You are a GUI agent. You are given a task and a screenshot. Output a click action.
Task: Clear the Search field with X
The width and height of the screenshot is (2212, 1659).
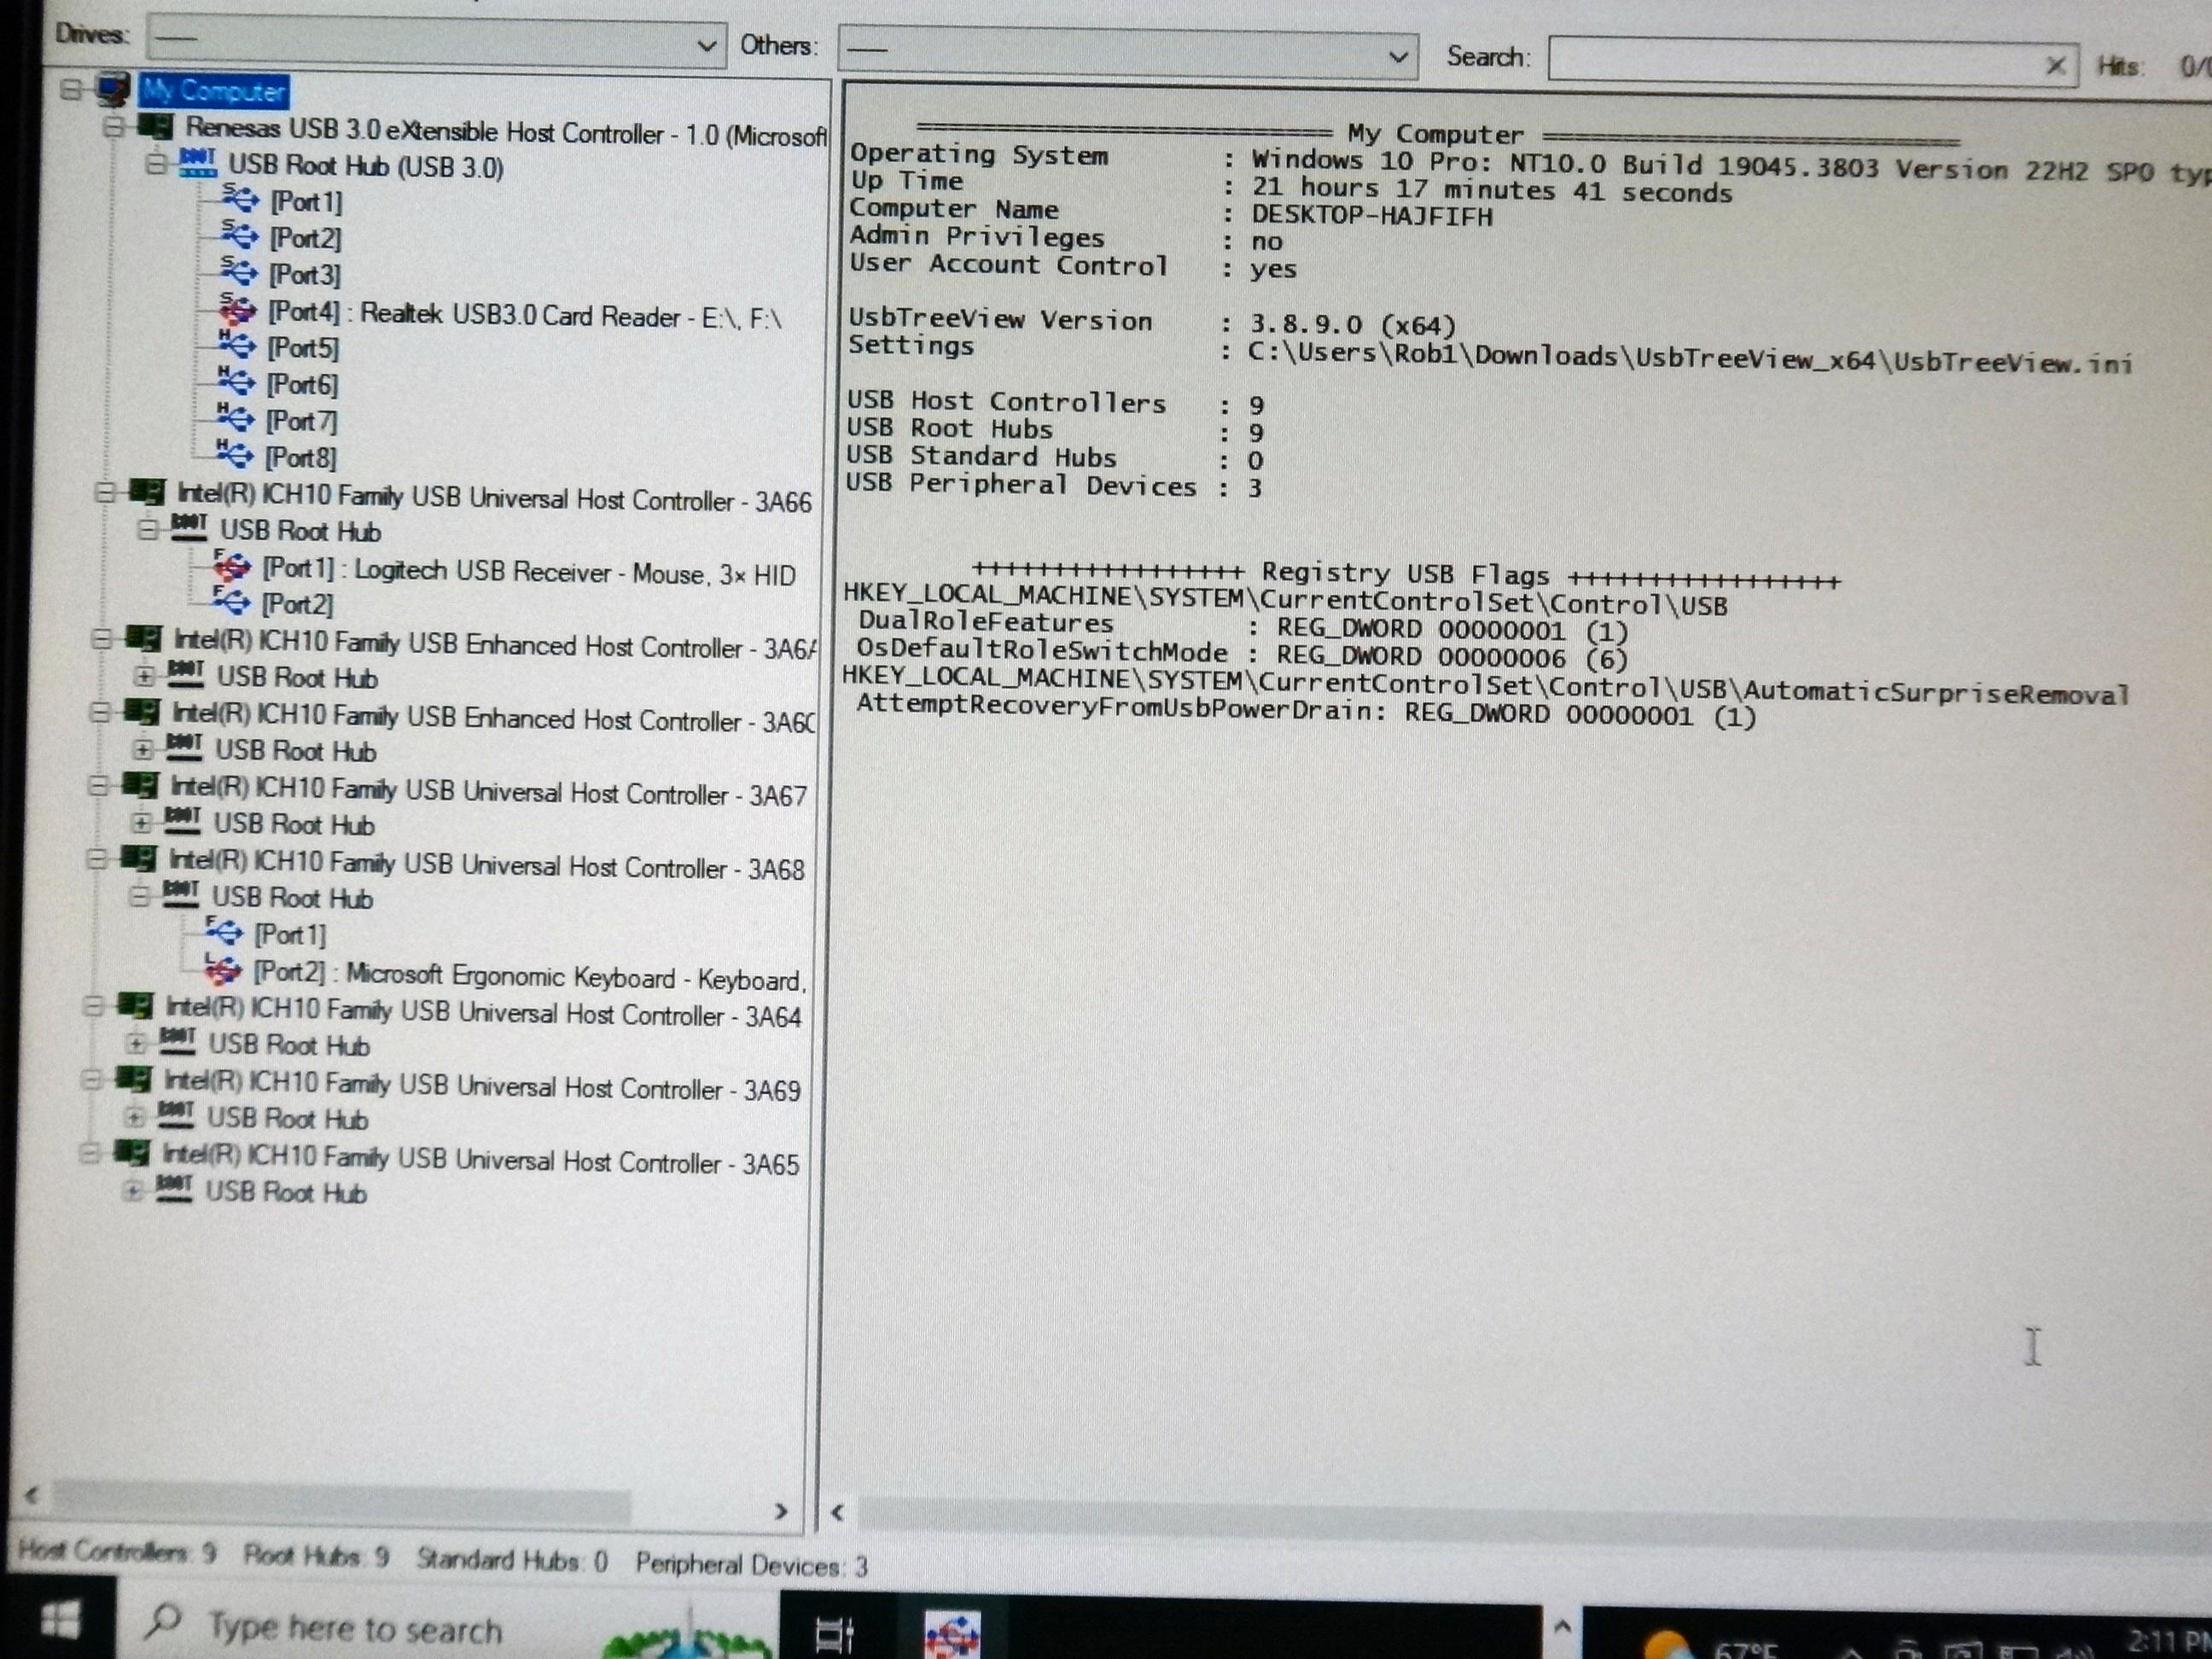tap(2055, 66)
